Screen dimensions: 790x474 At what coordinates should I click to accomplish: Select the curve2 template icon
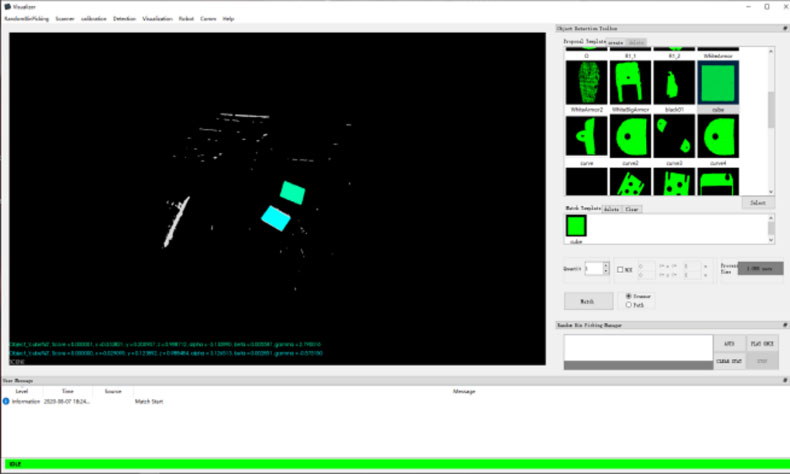pyautogui.click(x=630, y=135)
